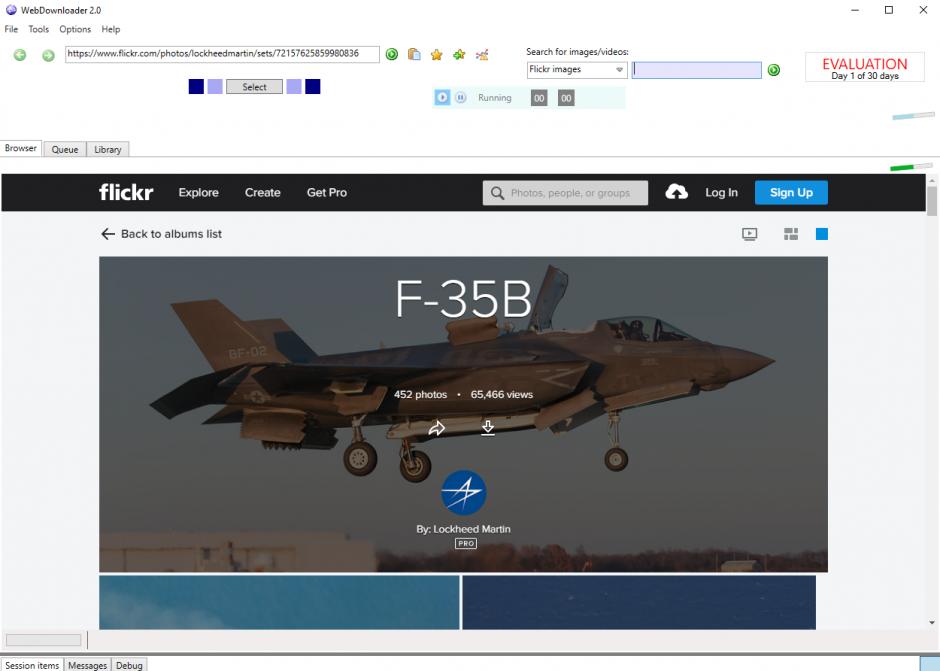This screenshot has width=940, height=671.
Task: Click the bottom-left status progress bar
Action: (x=43, y=640)
